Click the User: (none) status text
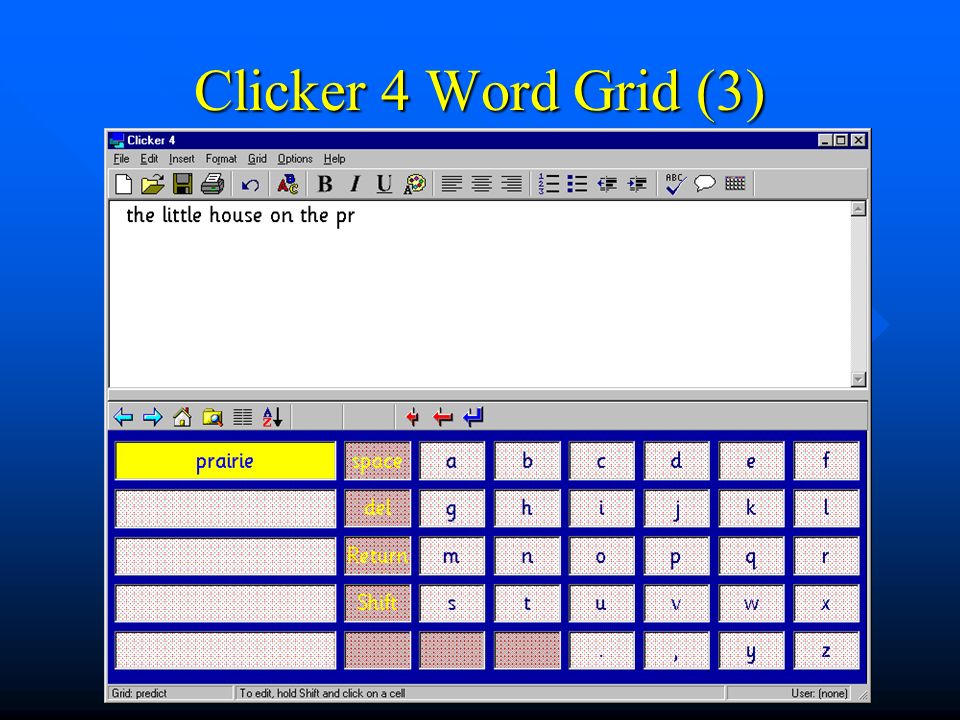 [819, 693]
